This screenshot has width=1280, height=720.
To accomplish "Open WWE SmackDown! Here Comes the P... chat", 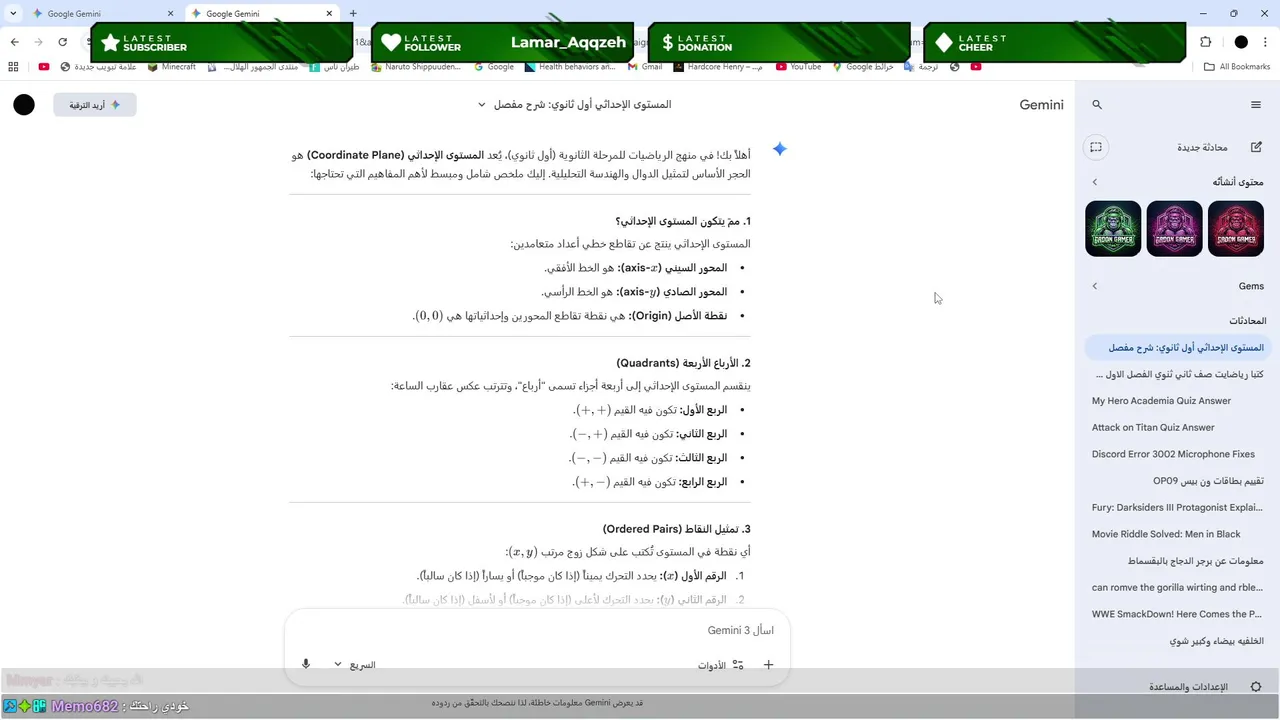I will tap(1176, 614).
